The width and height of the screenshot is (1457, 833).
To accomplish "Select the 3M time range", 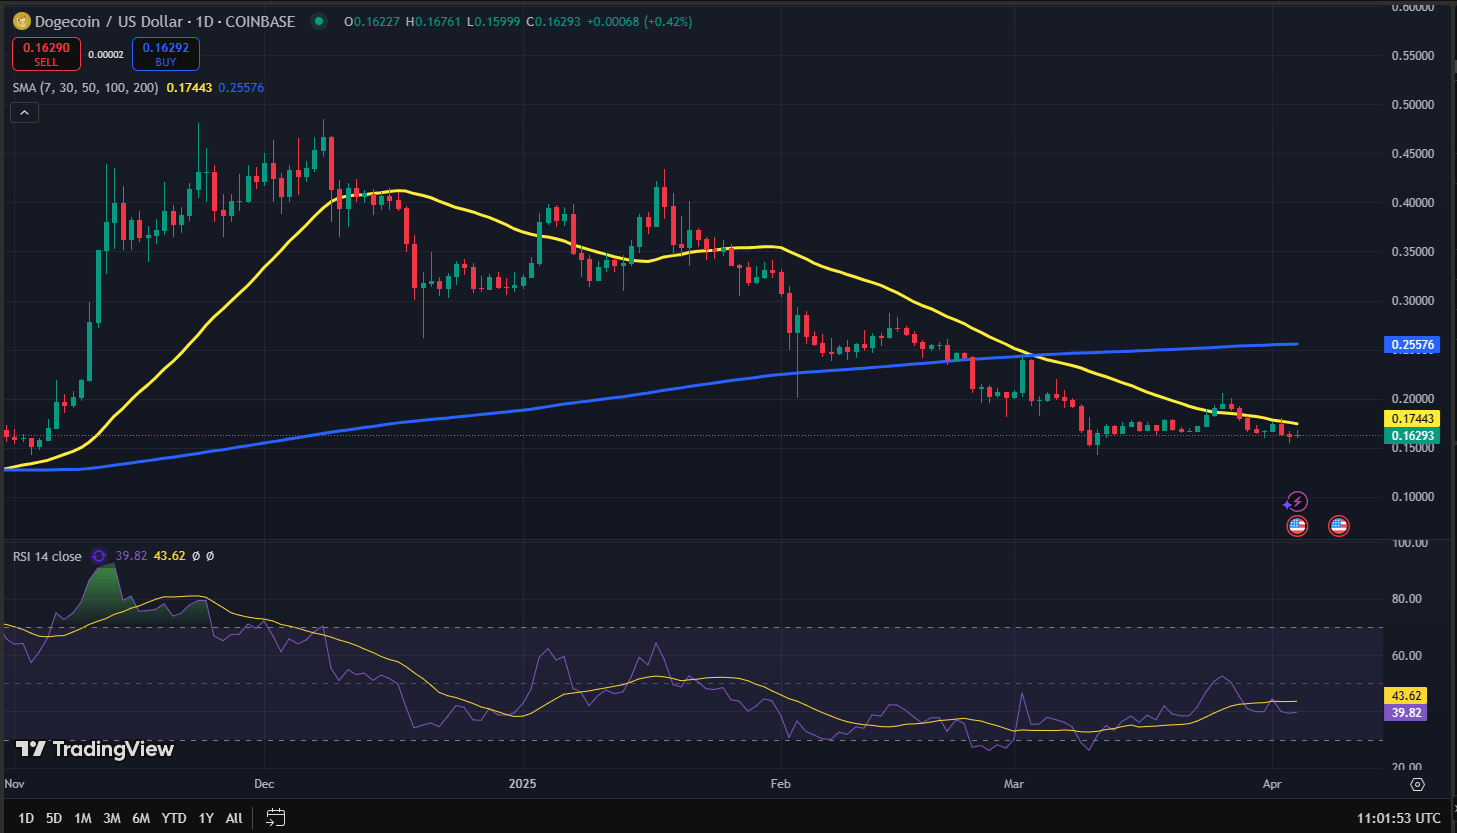I will (x=112, y=818).
